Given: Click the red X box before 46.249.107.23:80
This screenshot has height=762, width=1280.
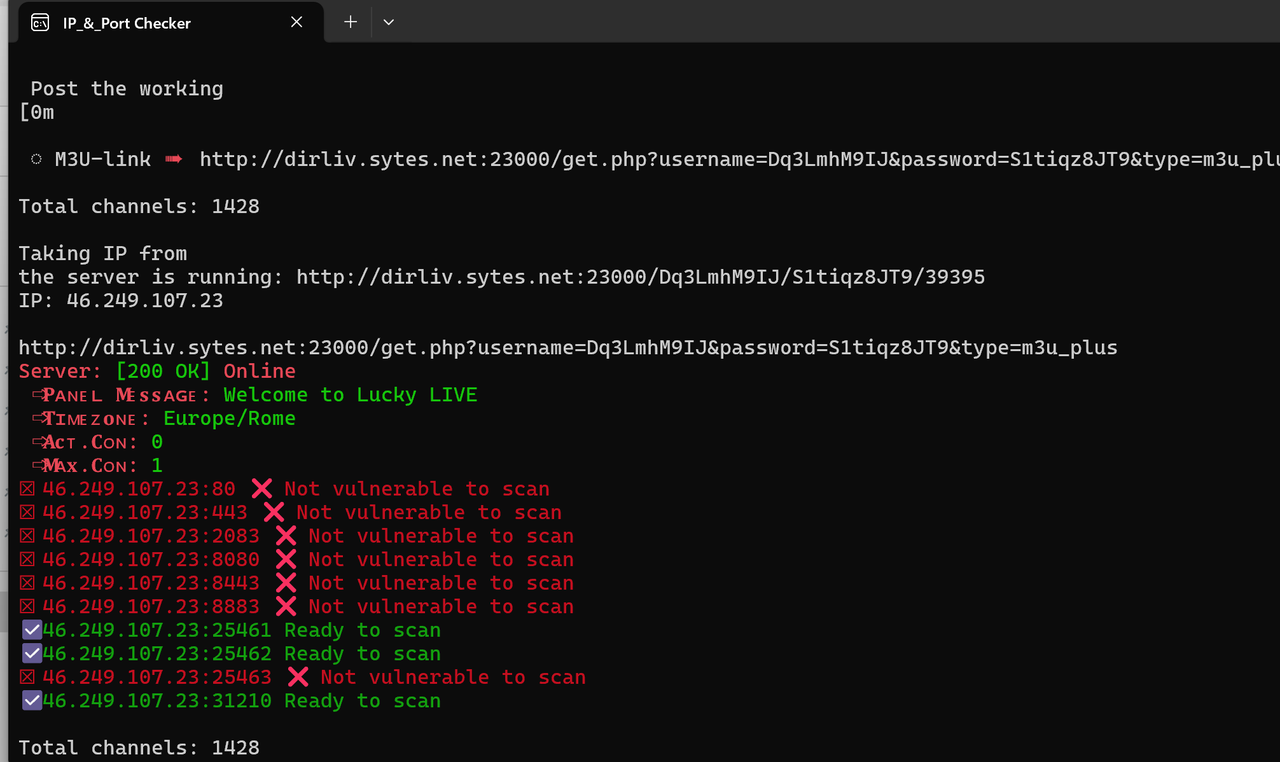Looking at the screenshot, I should click(x=27, y=489).
